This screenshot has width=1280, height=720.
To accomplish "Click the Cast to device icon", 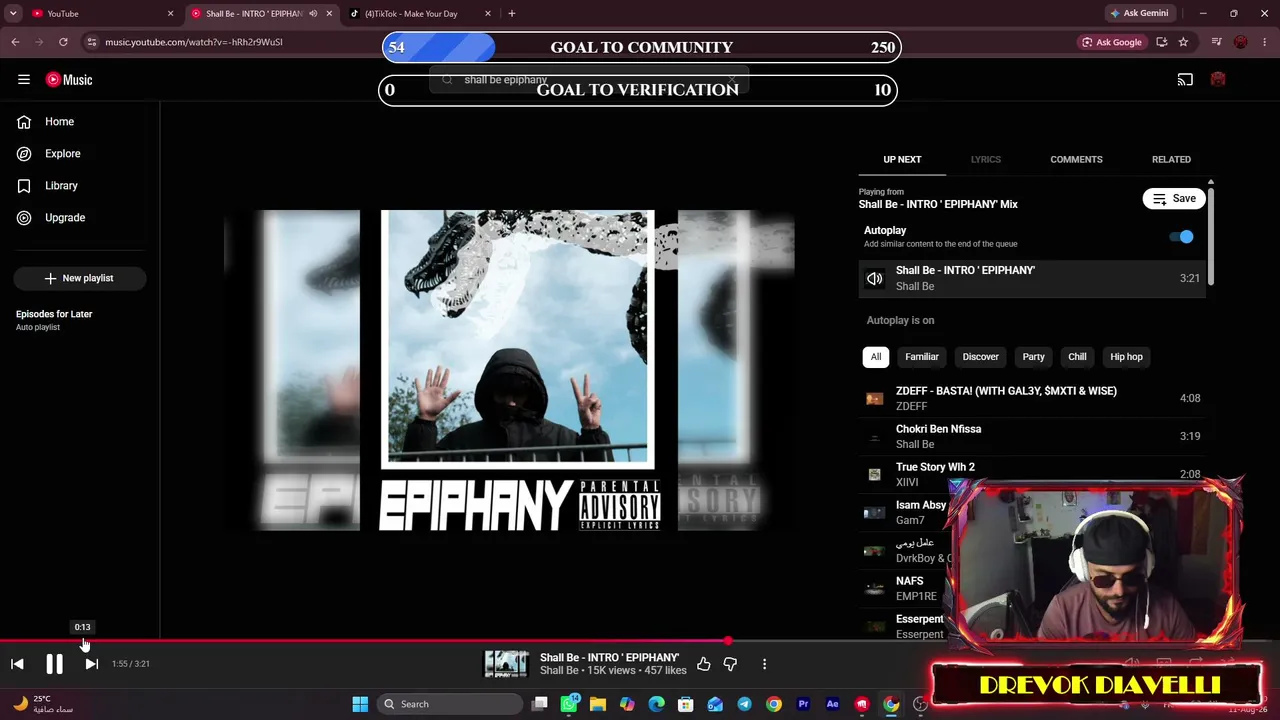I will click(x=1185, y=80).
